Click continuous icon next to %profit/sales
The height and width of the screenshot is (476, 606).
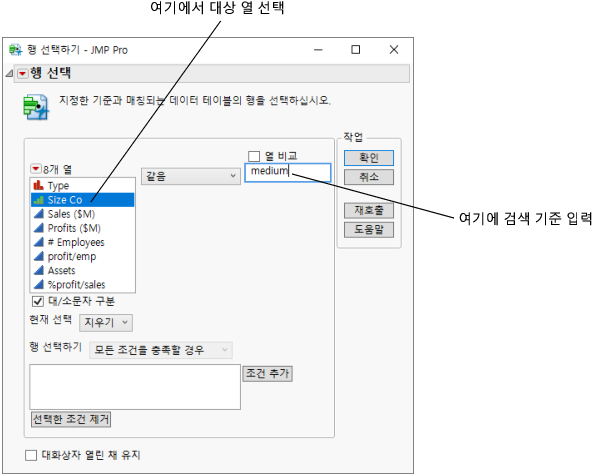pos(38,284)
